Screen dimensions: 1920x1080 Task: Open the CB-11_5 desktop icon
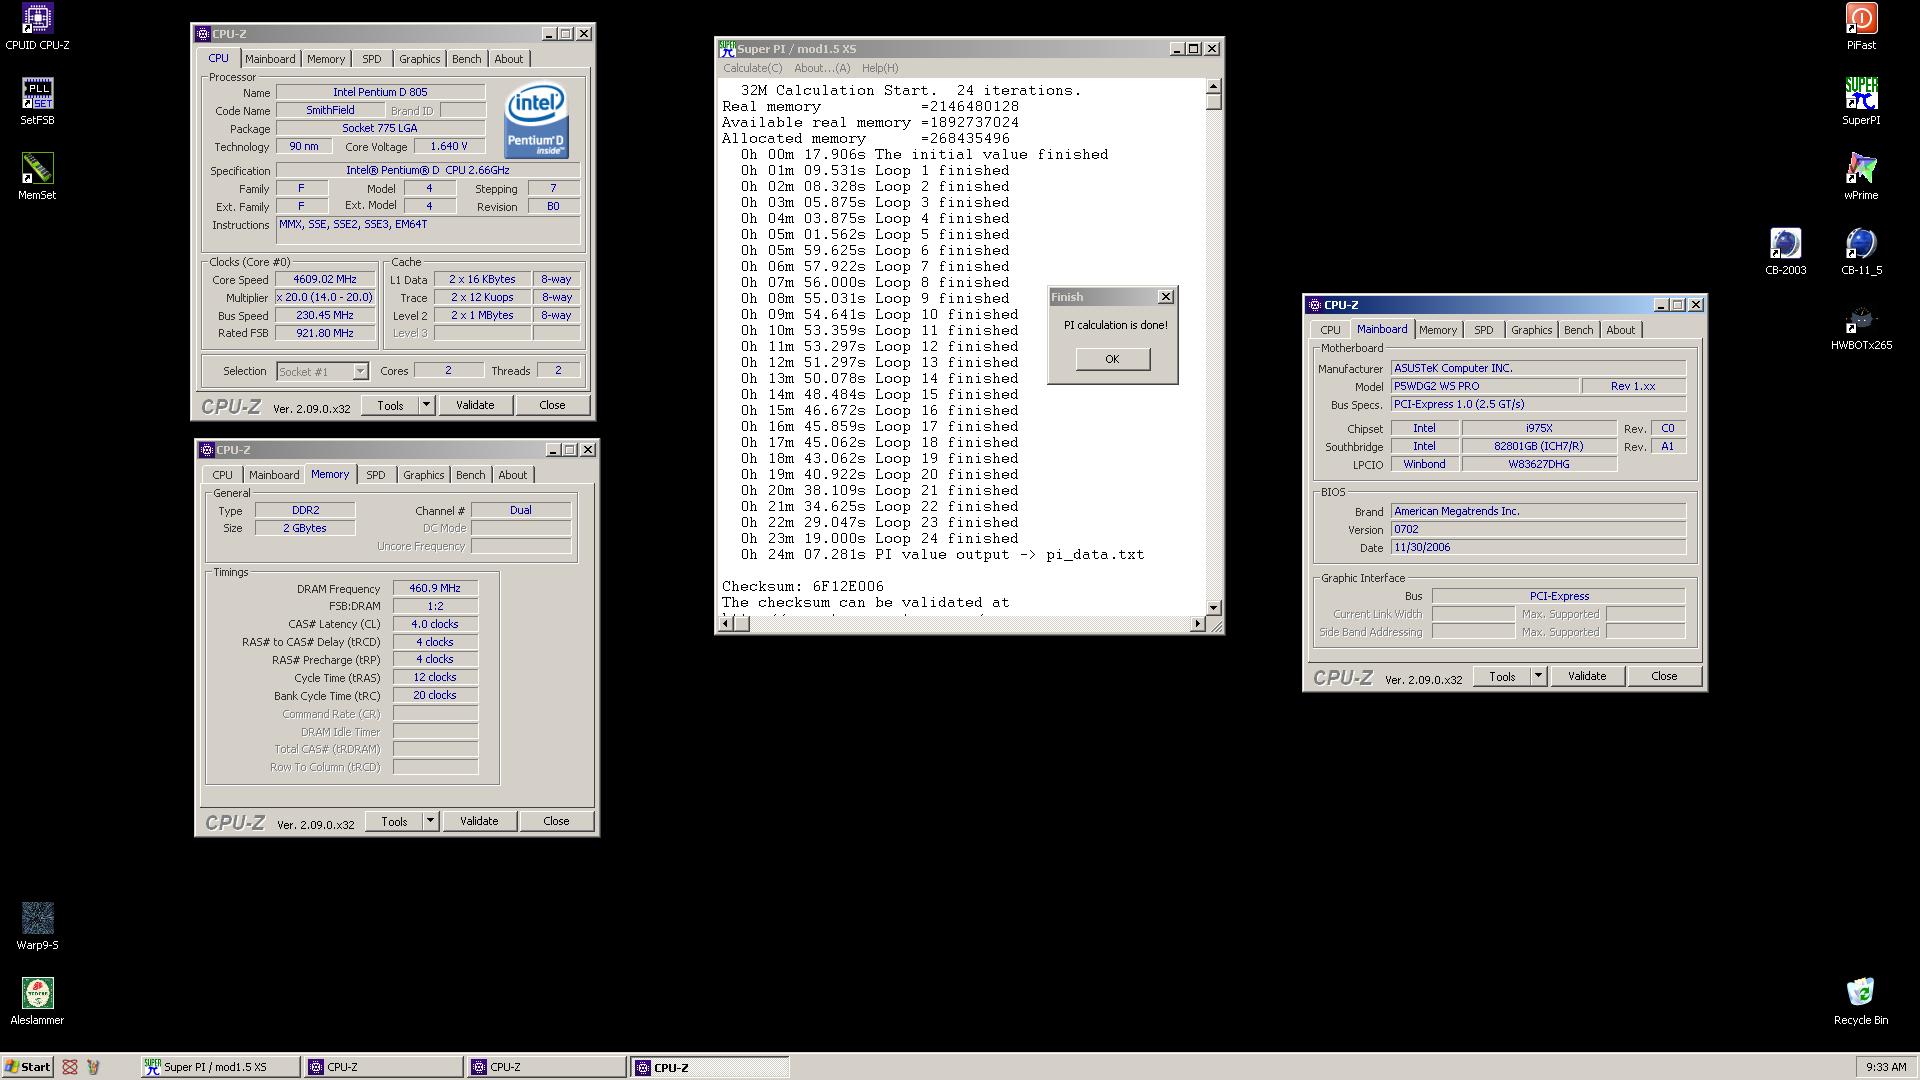coord(1861,252)
